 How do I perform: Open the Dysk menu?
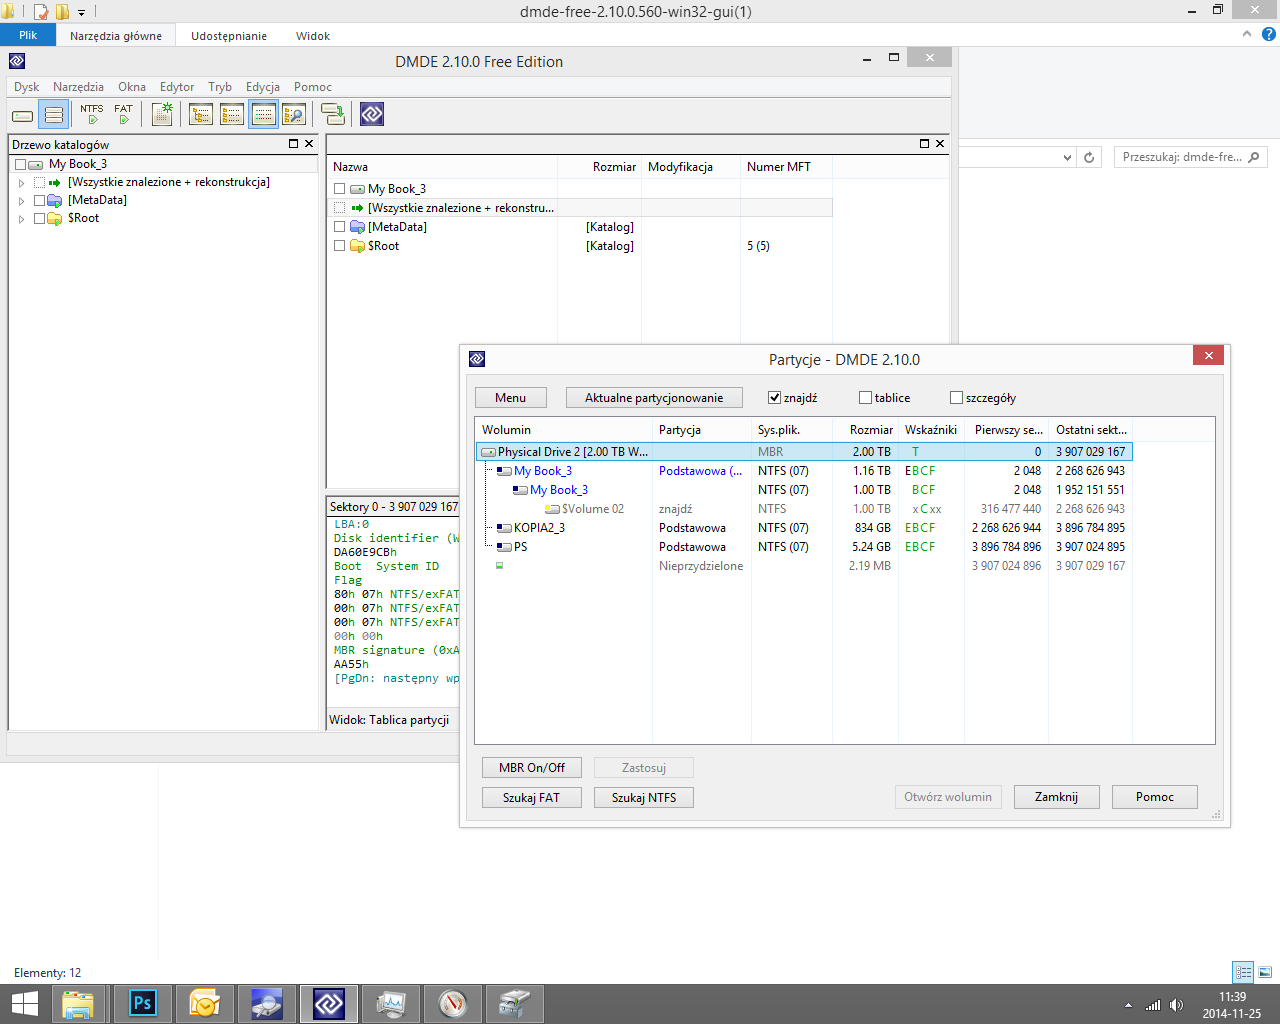27,87
